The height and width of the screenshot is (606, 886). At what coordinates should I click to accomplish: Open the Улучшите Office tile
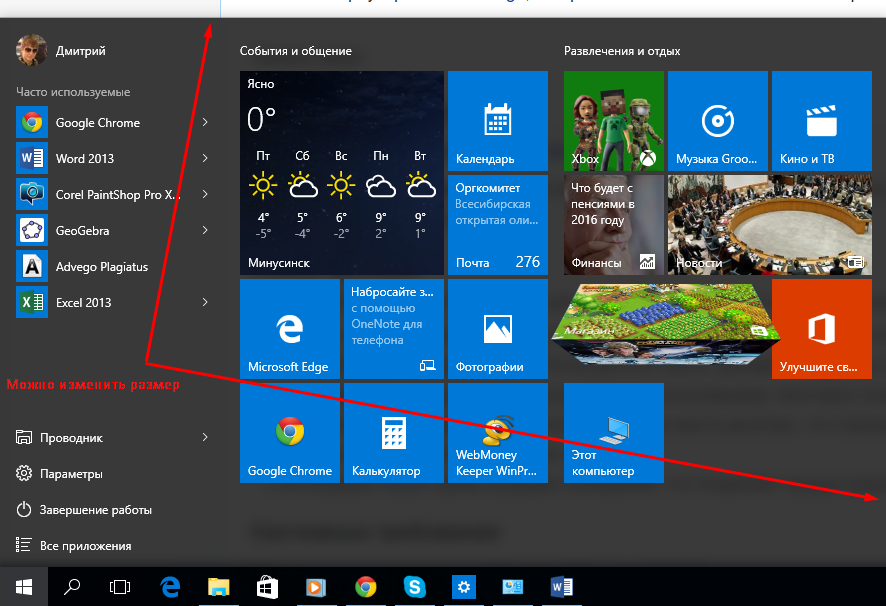point(822,329)
